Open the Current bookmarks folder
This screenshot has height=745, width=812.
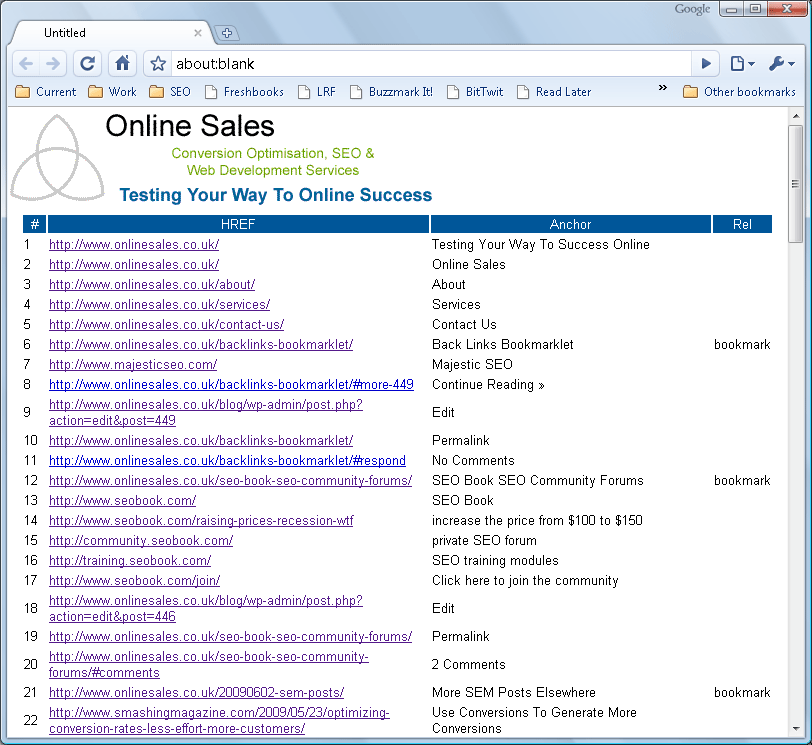point(46,92)
